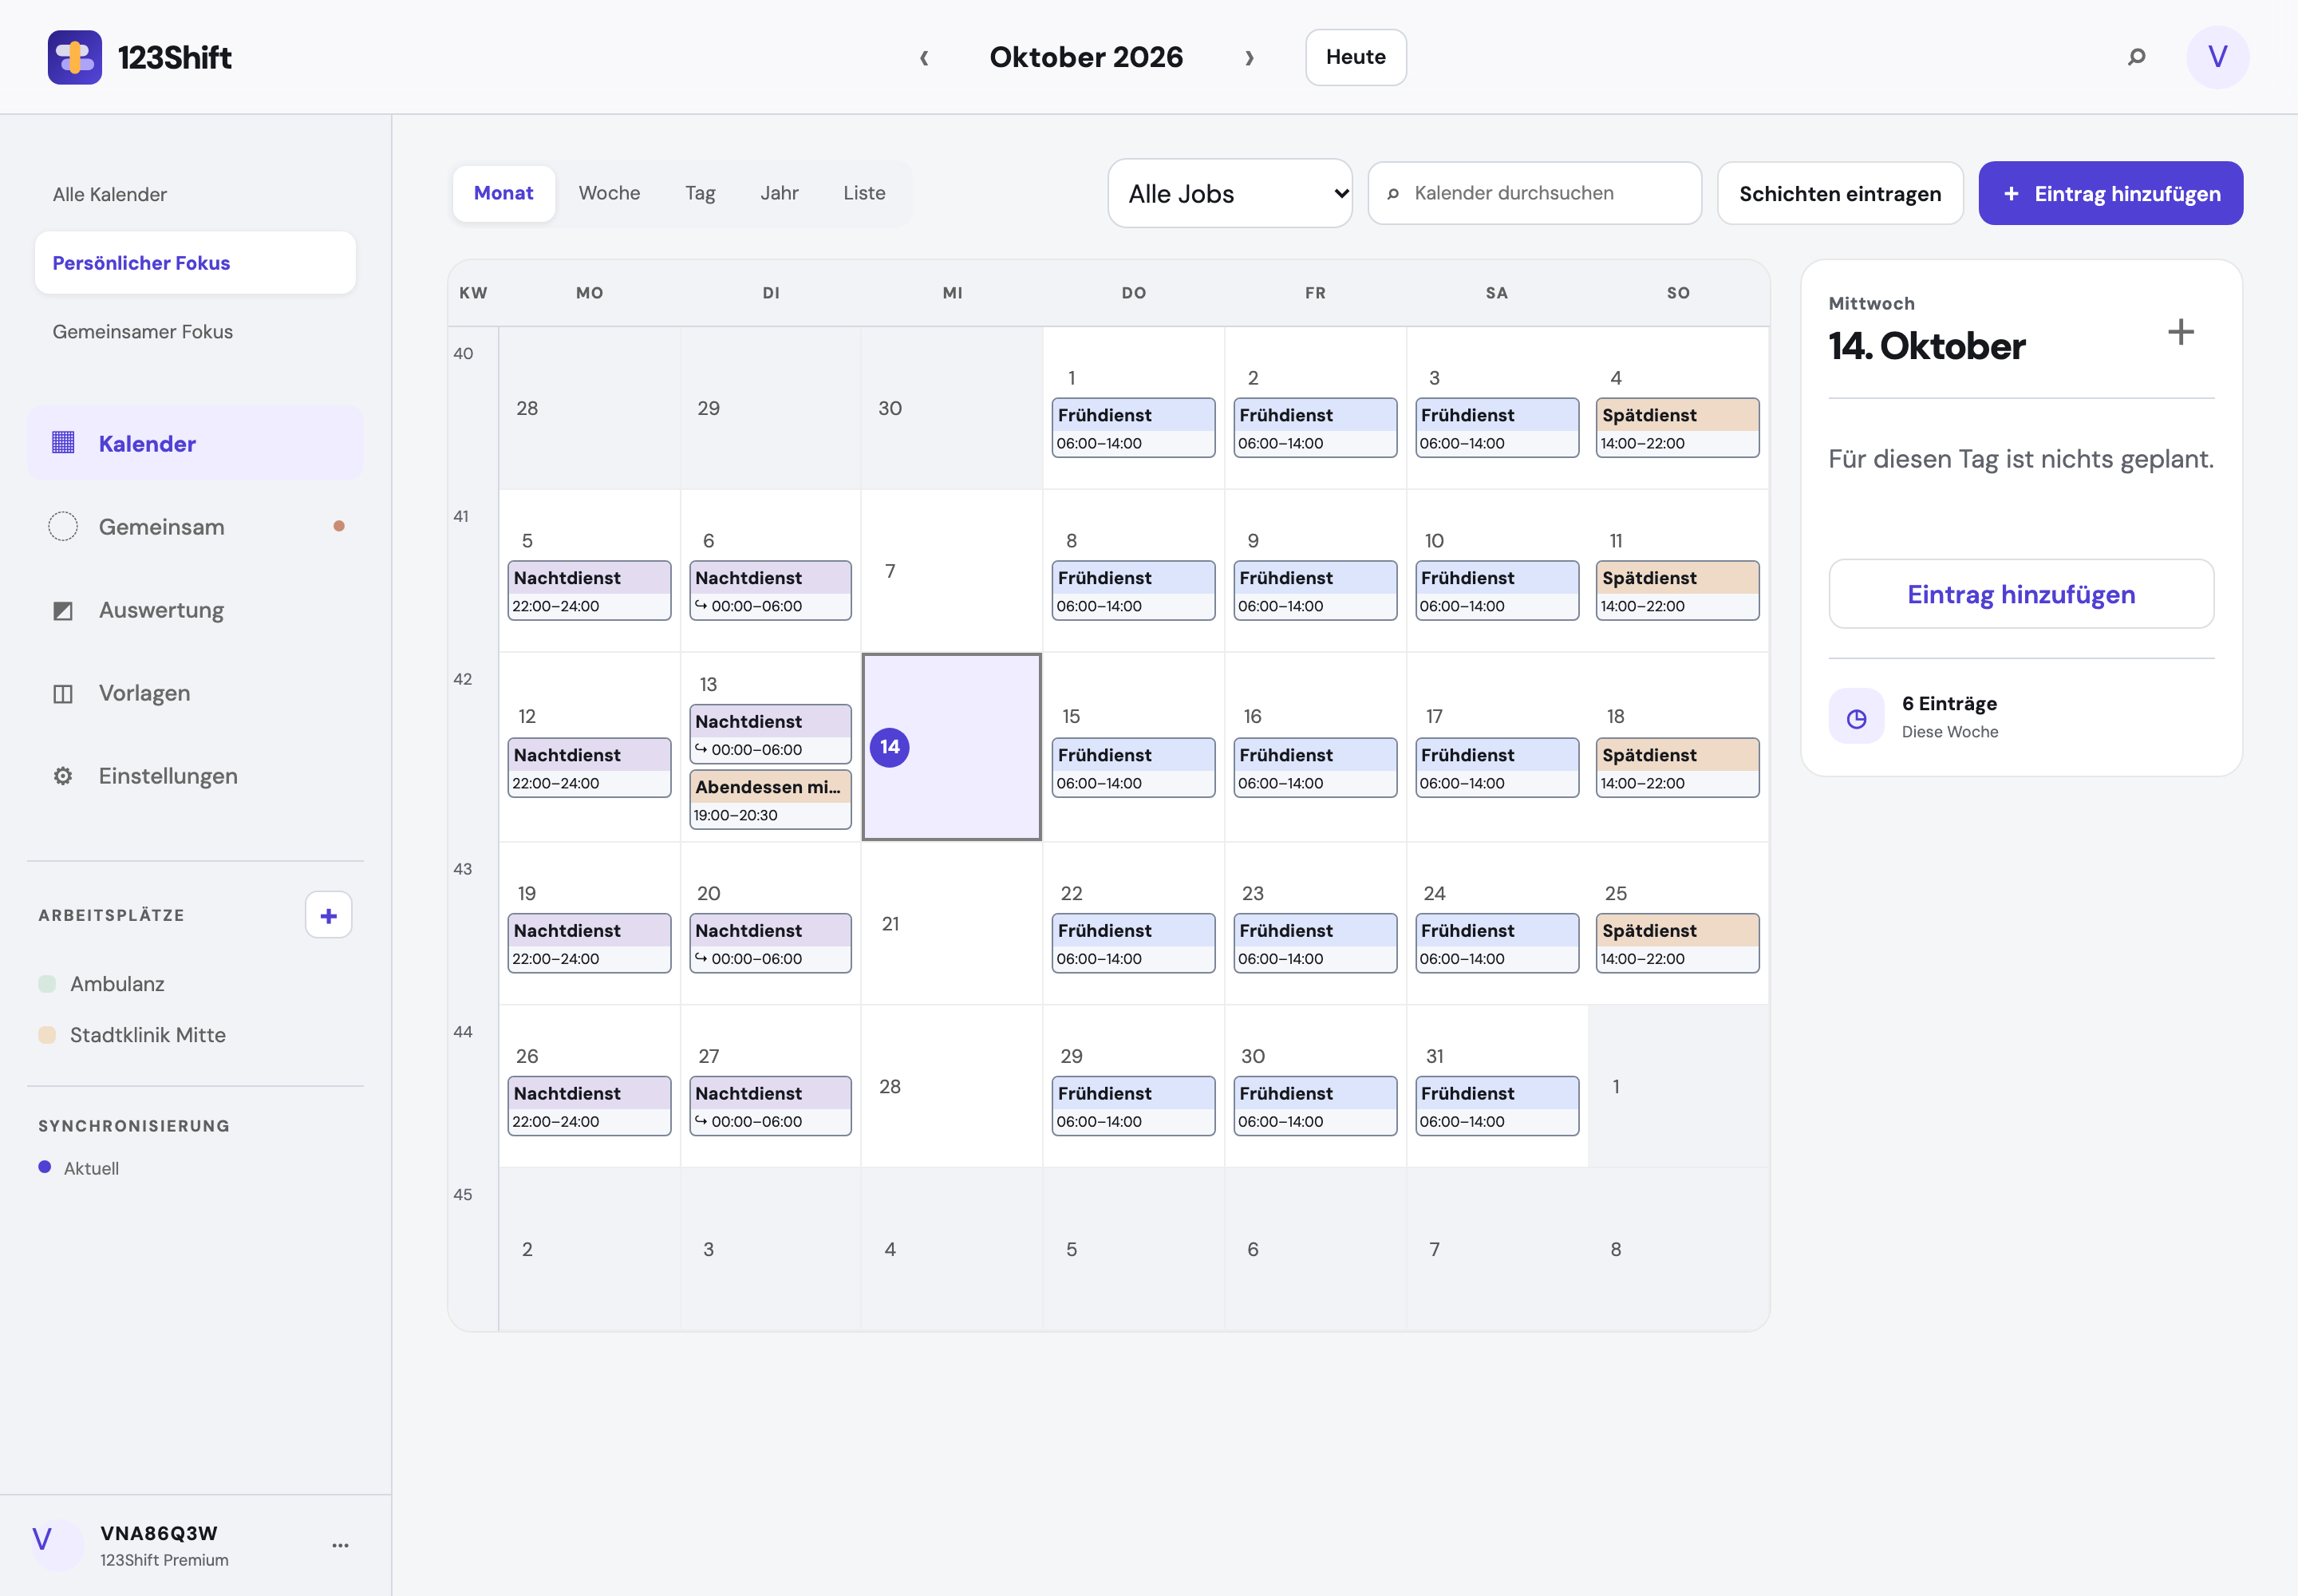
Task: Click the Aktuell sync status
Action: (79, 1167)
